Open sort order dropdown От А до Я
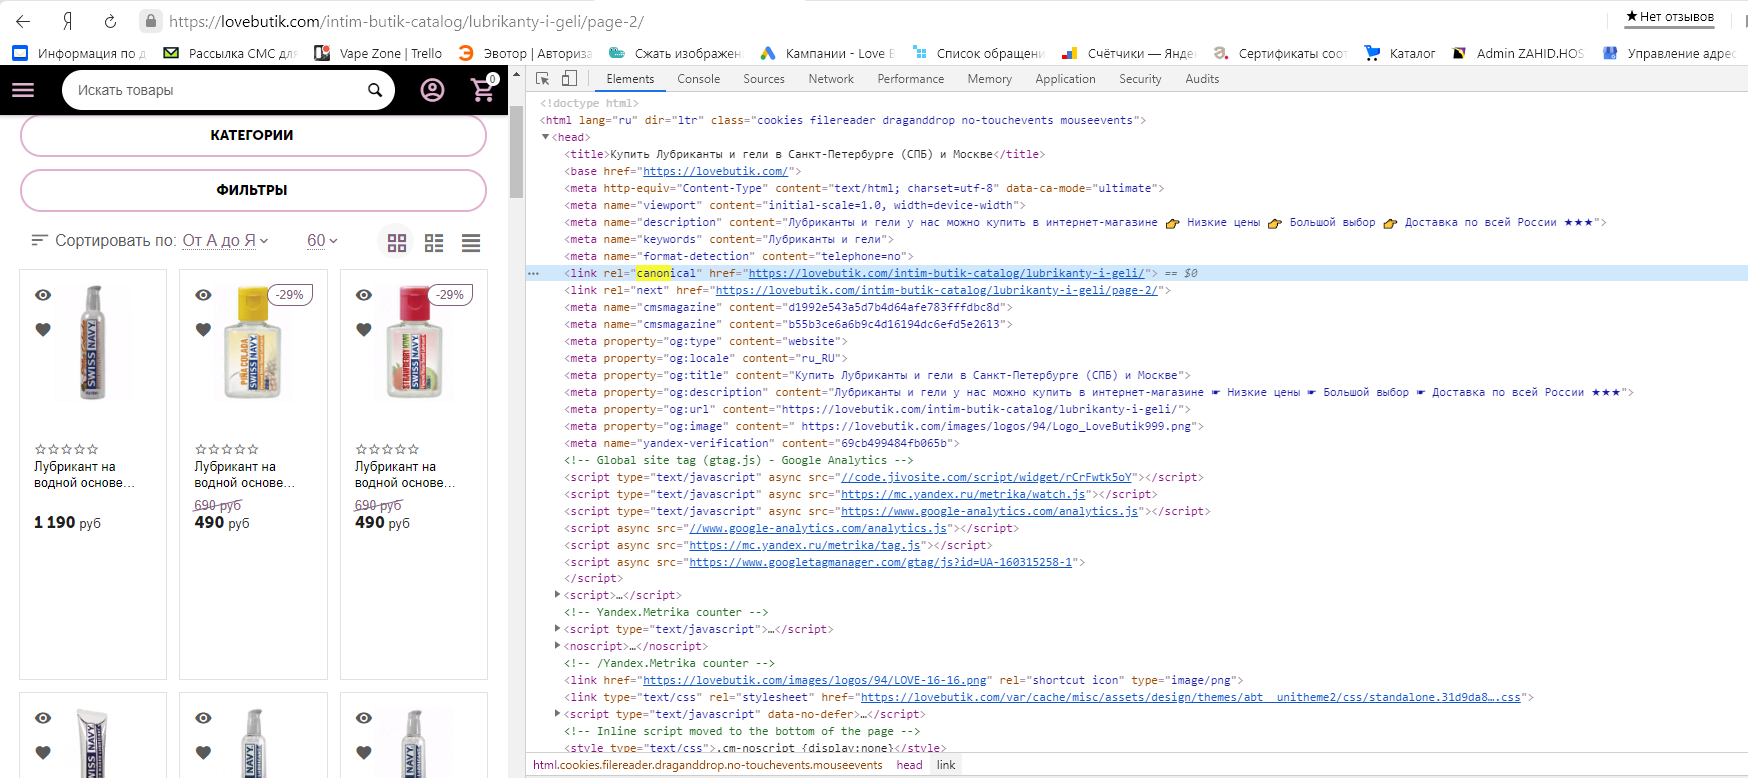 tap(225, 241)
